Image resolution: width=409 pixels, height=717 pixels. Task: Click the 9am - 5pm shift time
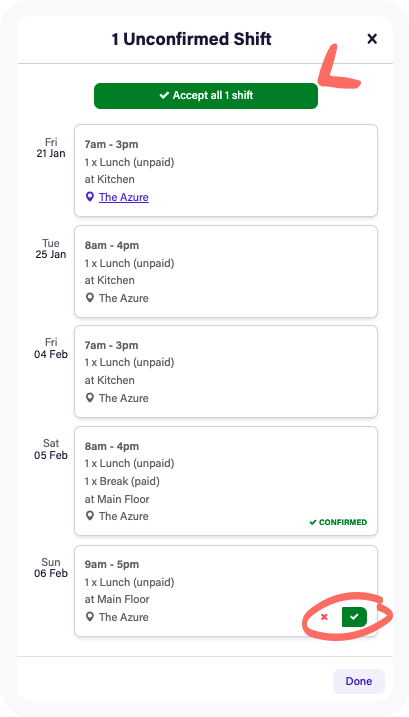point(112,564)
